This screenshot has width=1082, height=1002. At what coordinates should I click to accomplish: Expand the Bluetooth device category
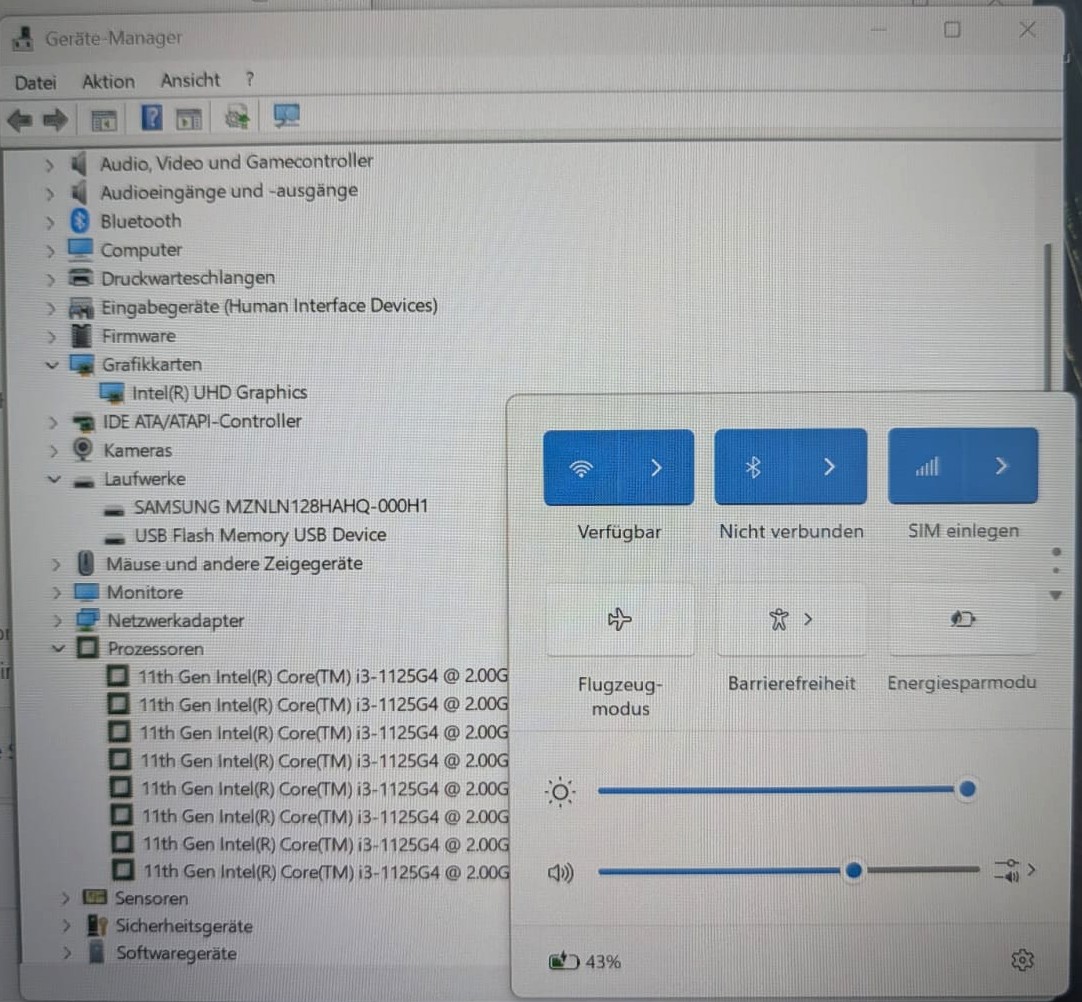[50, 222]
